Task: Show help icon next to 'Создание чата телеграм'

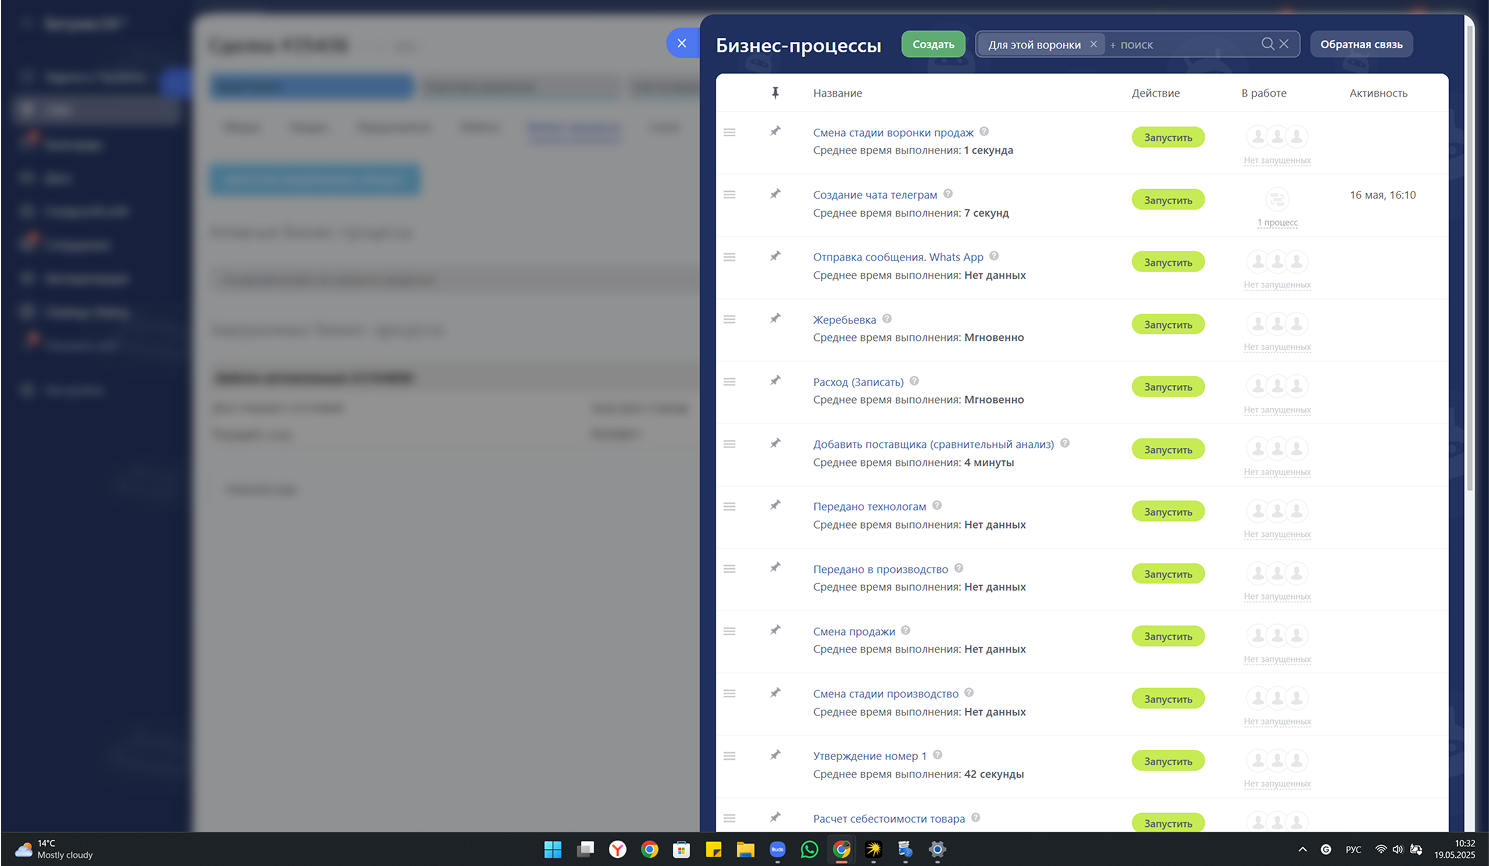Action: point(948,194)
